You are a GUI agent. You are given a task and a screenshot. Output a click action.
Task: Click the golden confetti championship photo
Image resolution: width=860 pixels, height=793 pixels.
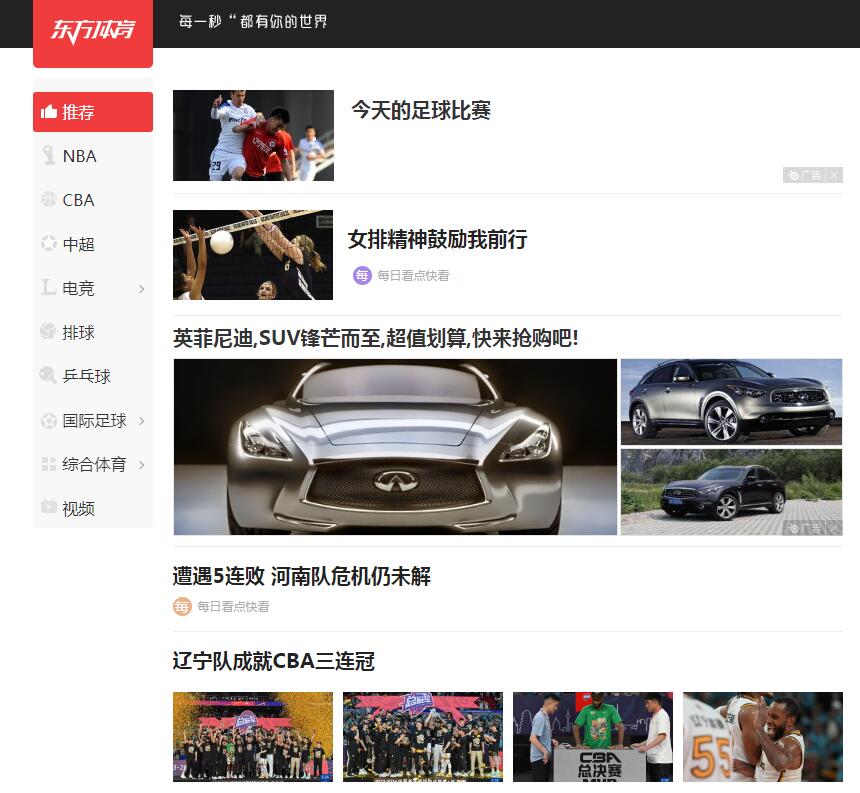click(253, 737)
